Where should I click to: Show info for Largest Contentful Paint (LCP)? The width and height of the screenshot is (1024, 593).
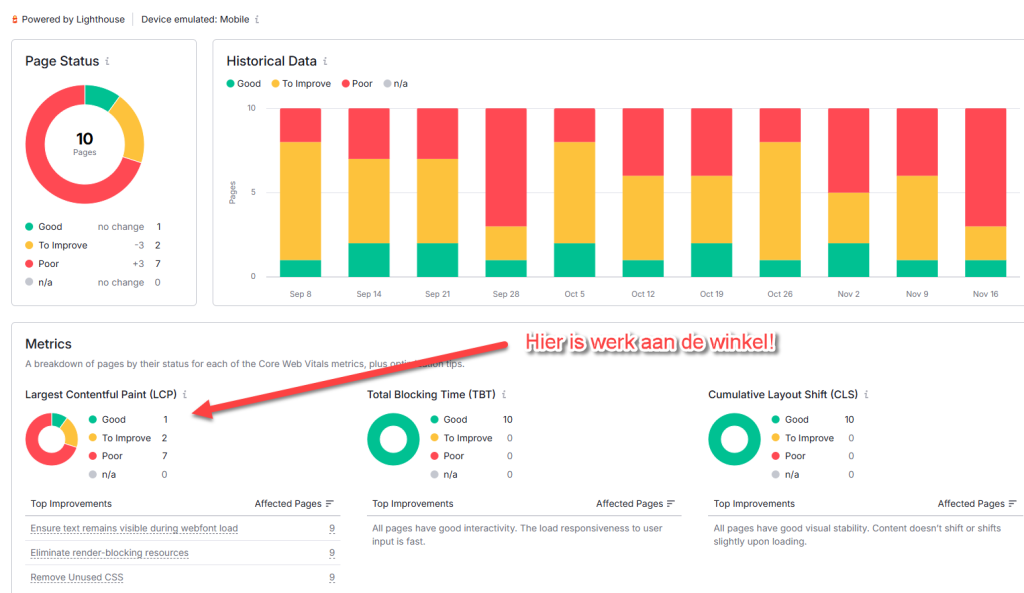(185, 394)
